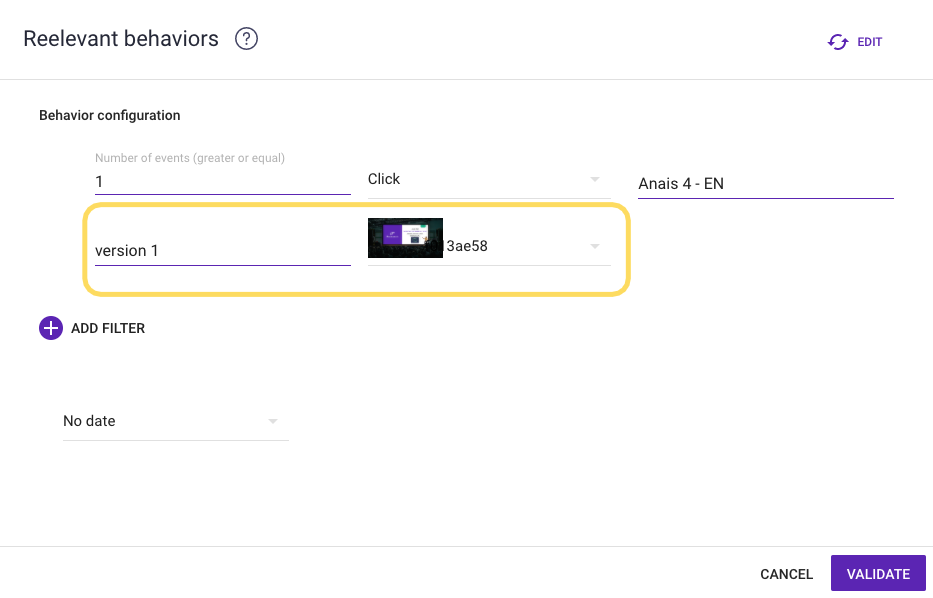This screenshot has height=598, width=933.
Task: Click the version 1 text field
Action: 222,251
